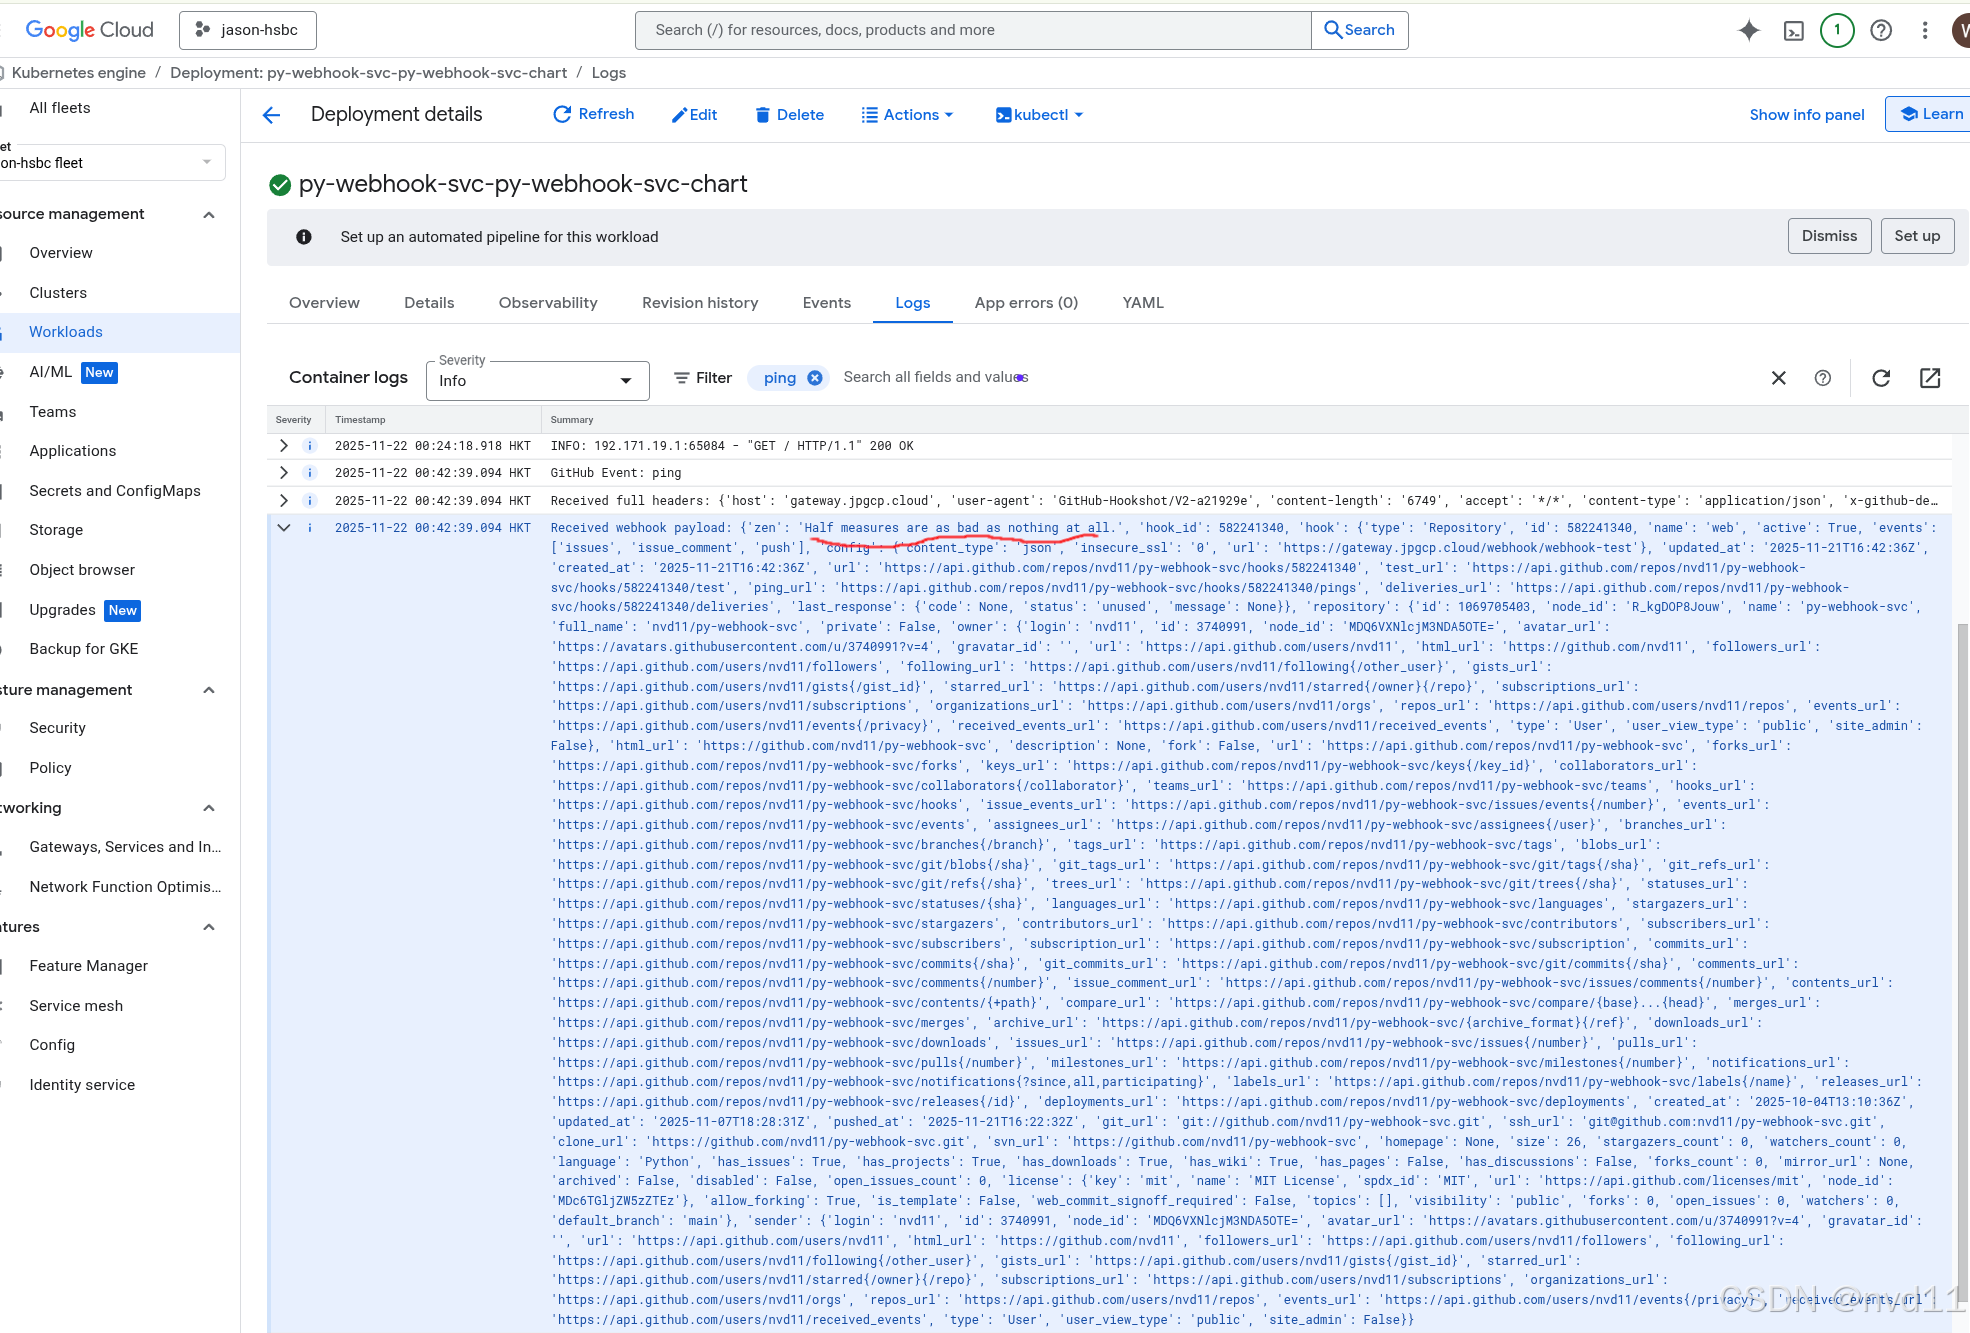1970x1333 pixels.
Task: Switch to the Observability tab
Action: click(548, 303)
